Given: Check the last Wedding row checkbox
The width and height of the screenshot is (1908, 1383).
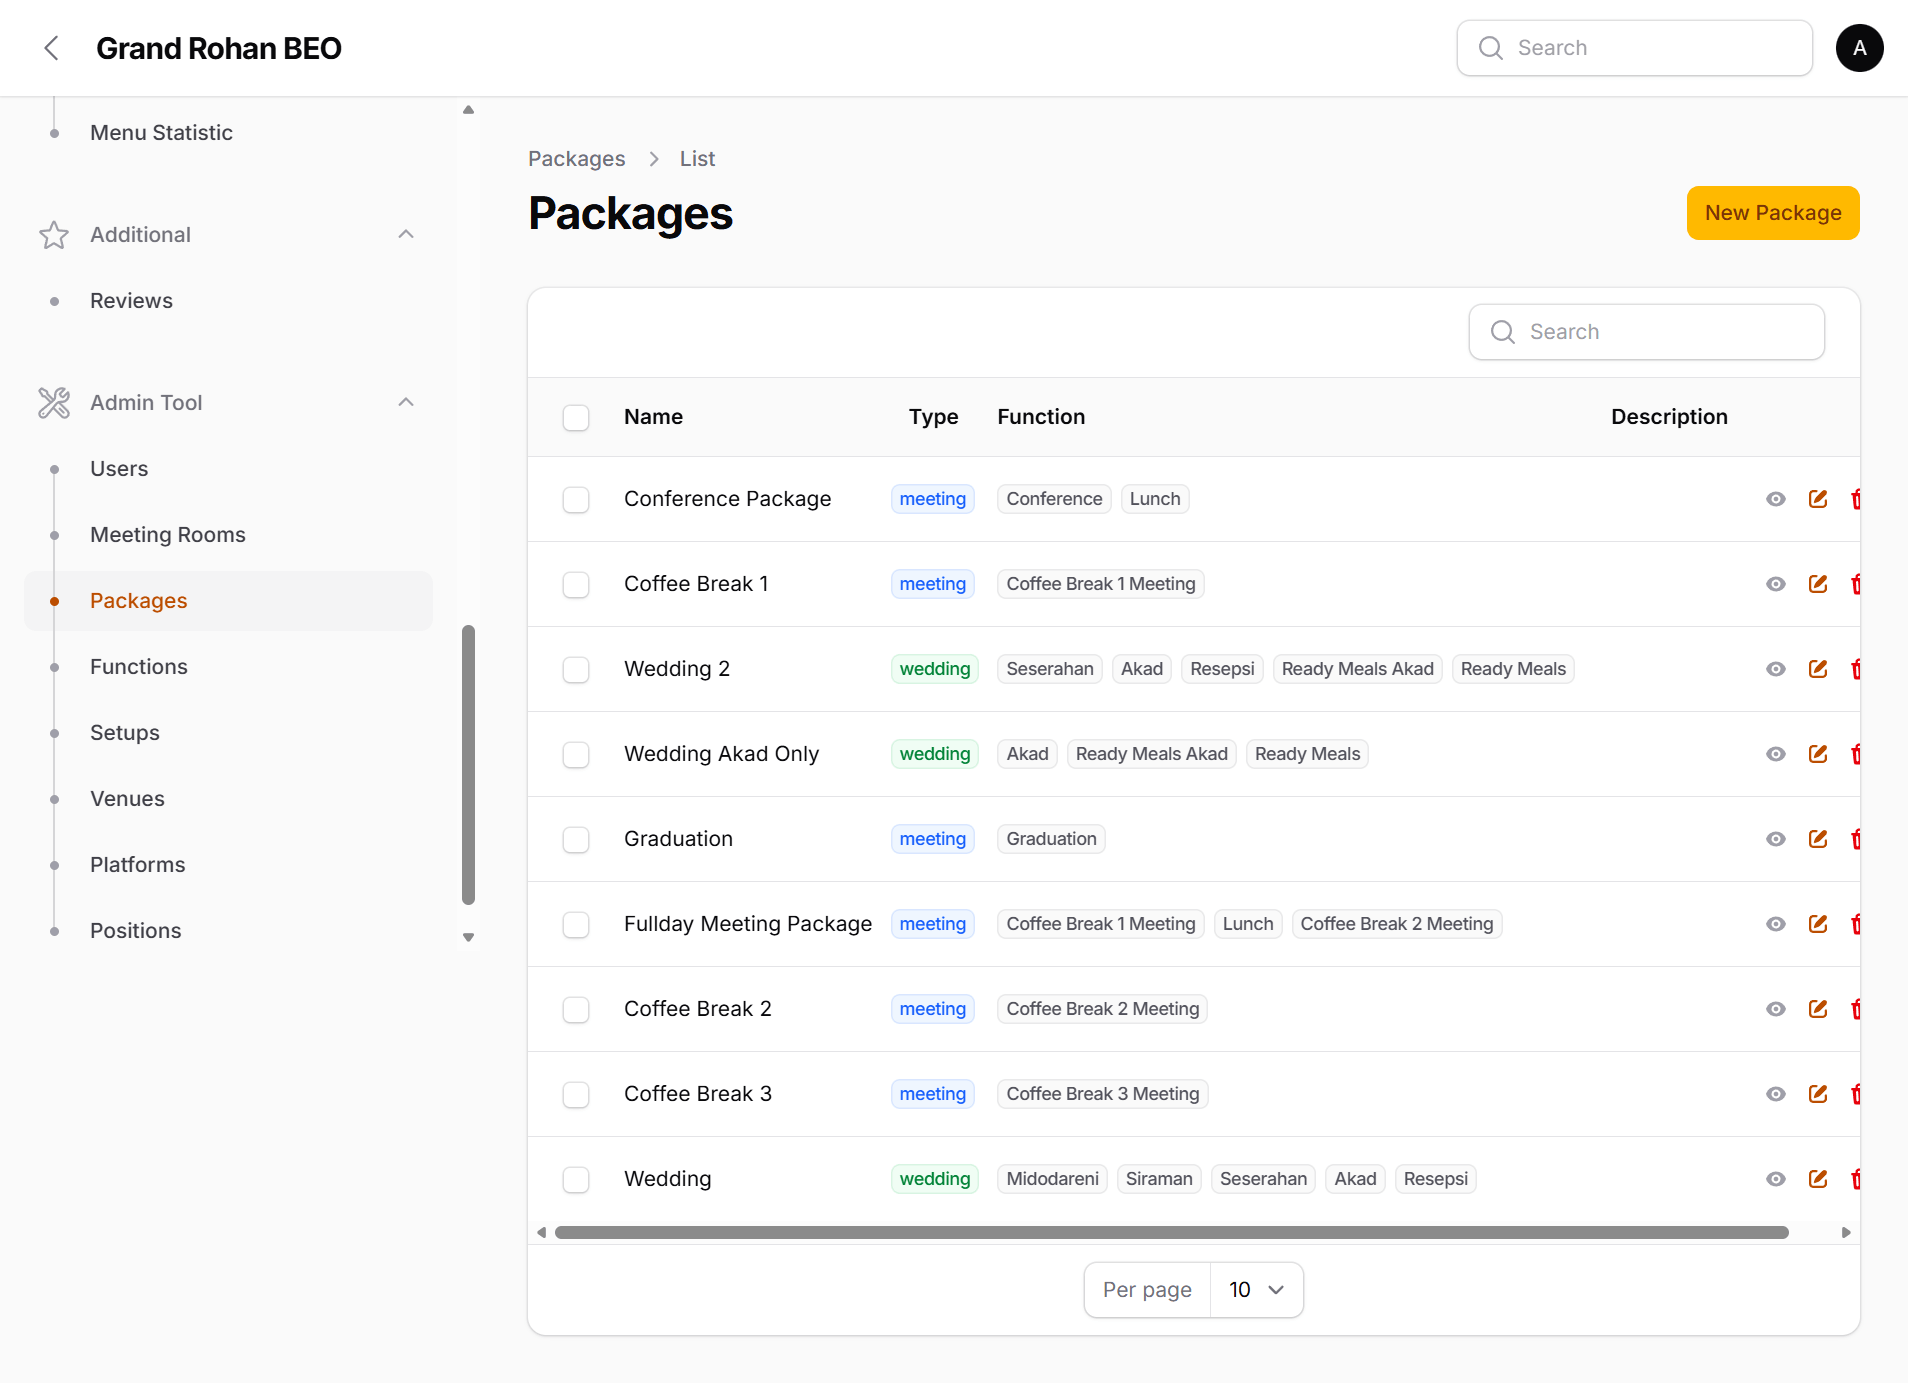Looking at the screenshot, I should [x=576, y=1179].
